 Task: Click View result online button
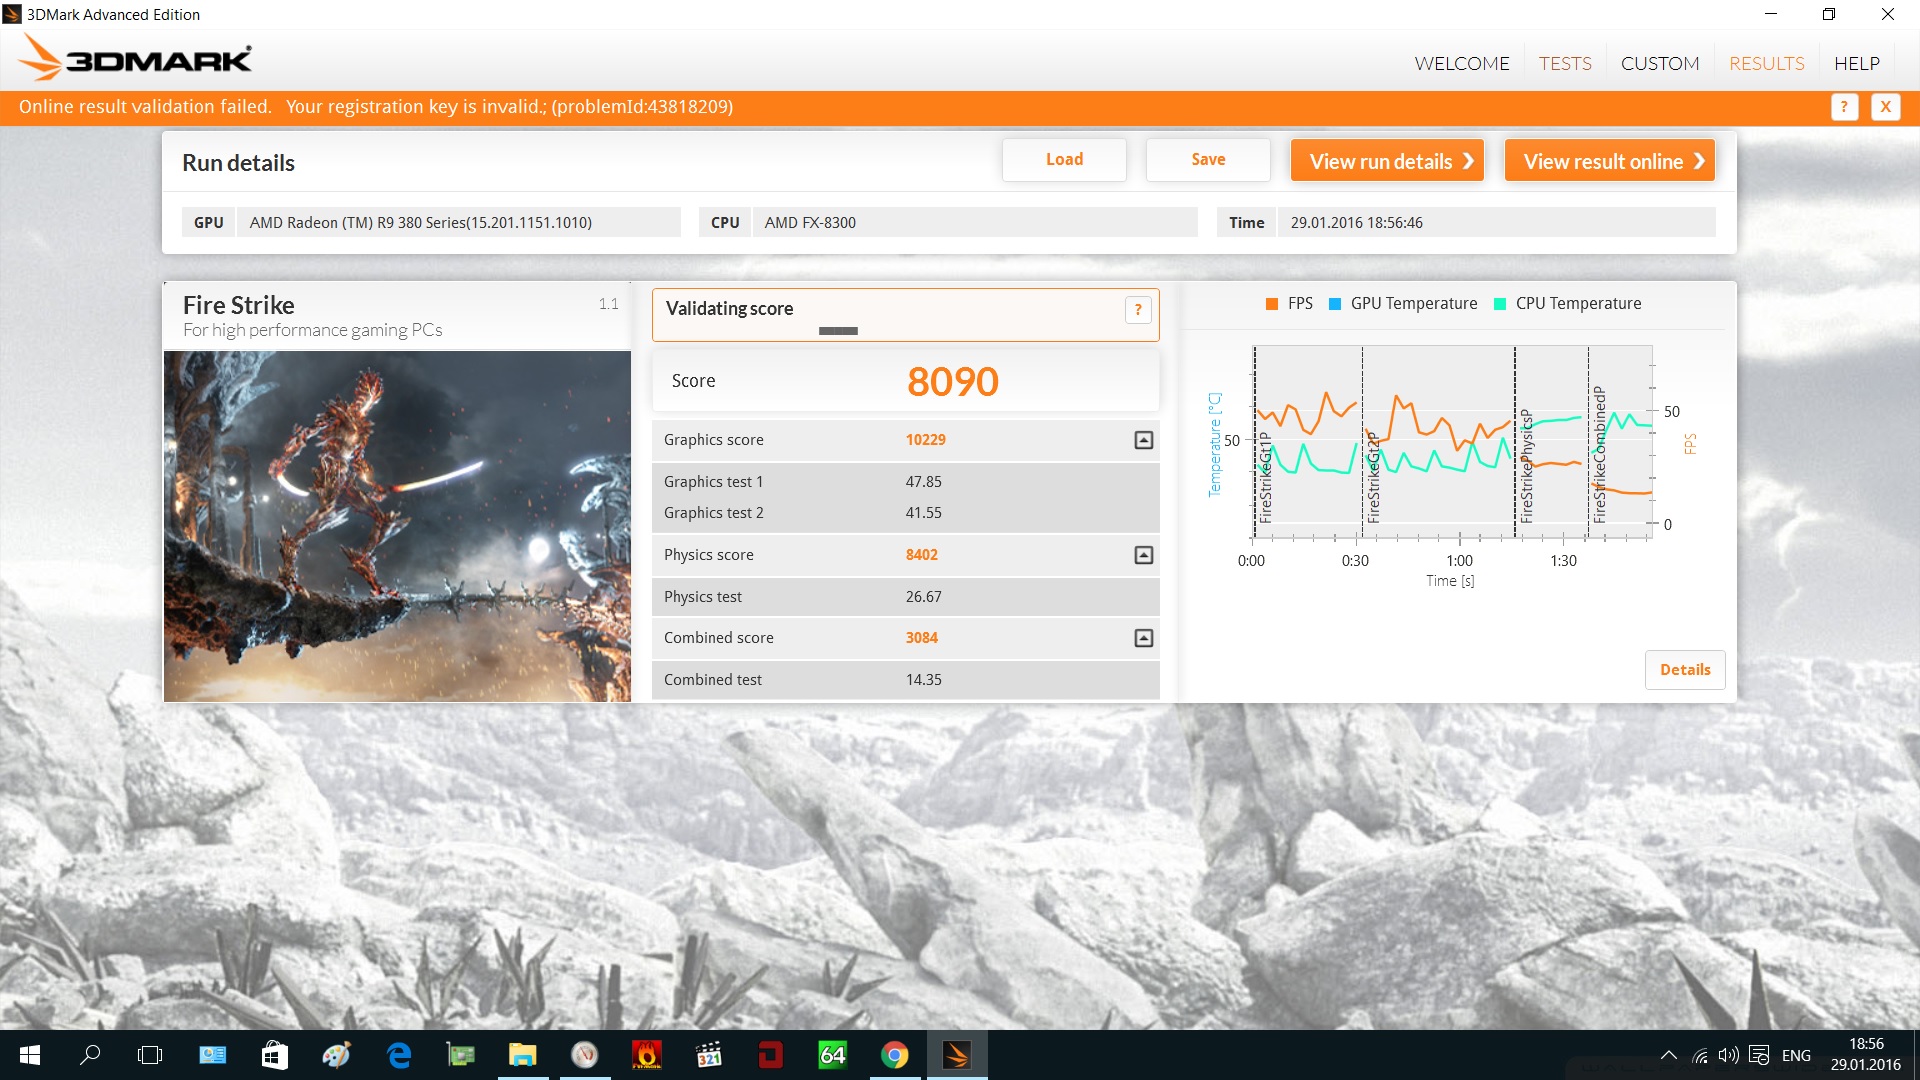1609,161
